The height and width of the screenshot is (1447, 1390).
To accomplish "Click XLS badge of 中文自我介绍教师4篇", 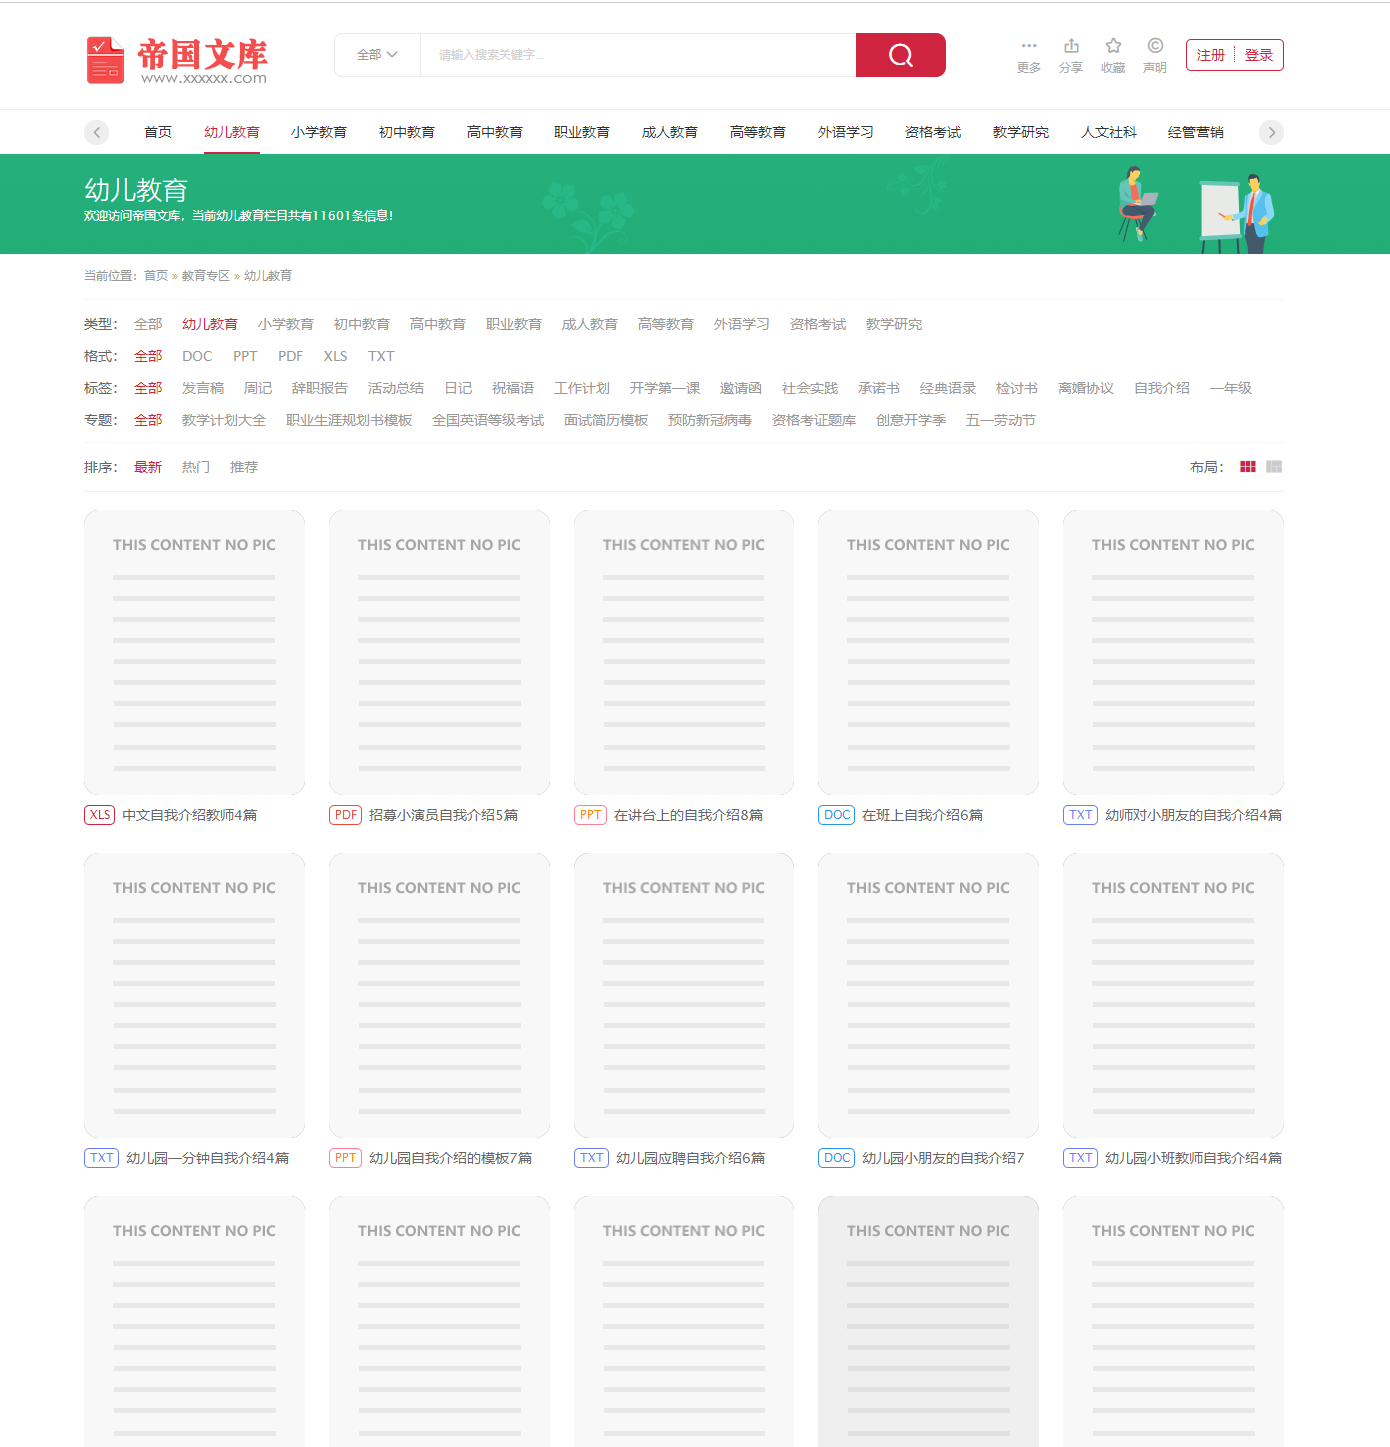I will 100,815.
